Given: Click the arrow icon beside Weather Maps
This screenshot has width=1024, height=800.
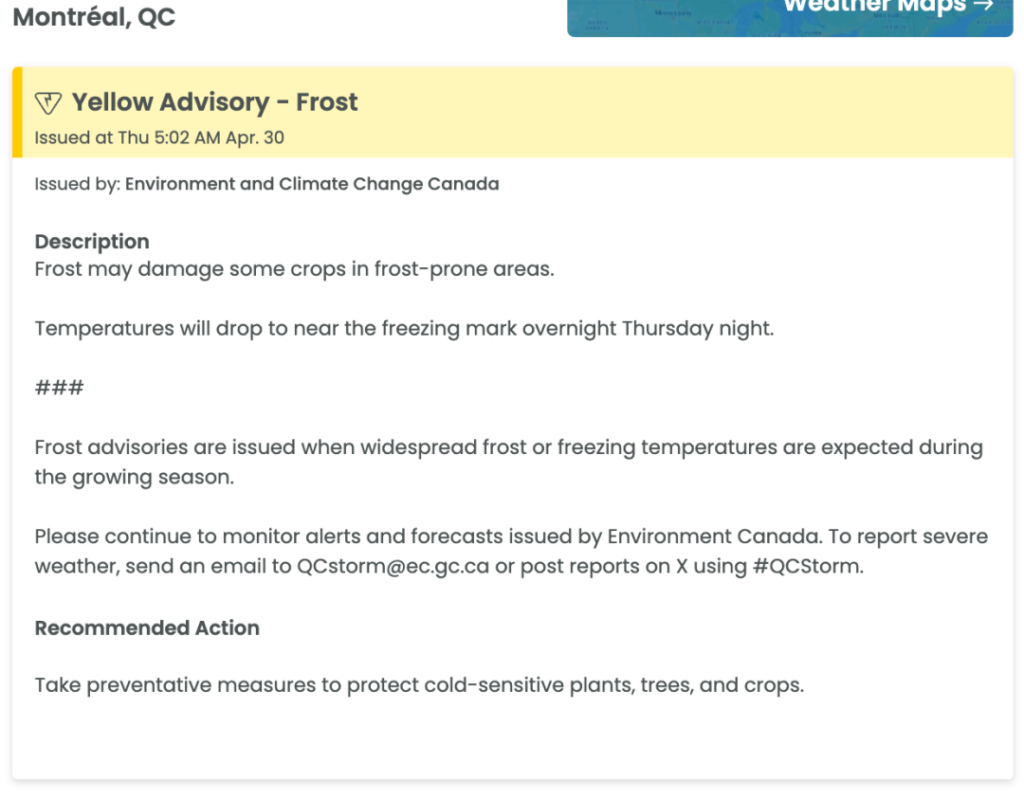Looking at the screenshot, I should click(x=983, y=5).
